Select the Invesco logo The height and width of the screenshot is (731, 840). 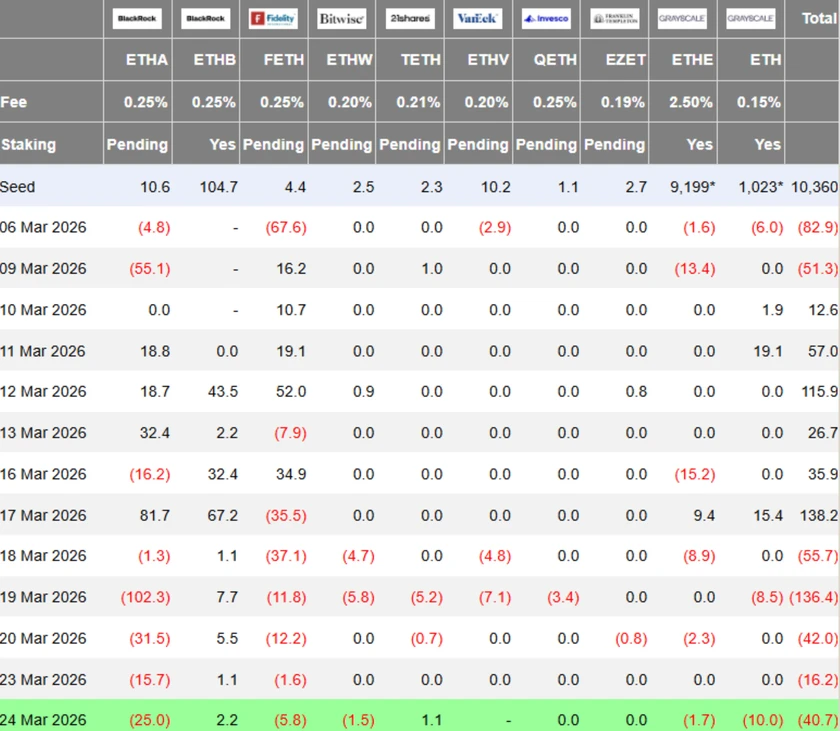click(546, 19)
